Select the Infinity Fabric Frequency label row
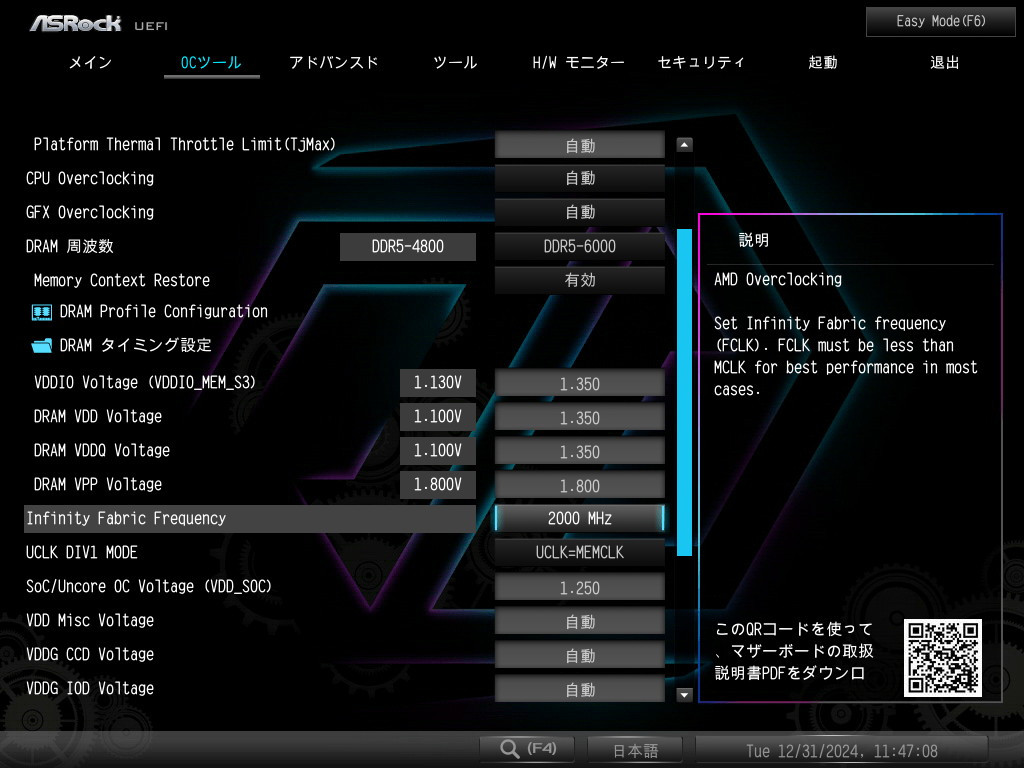 (249, 519)
